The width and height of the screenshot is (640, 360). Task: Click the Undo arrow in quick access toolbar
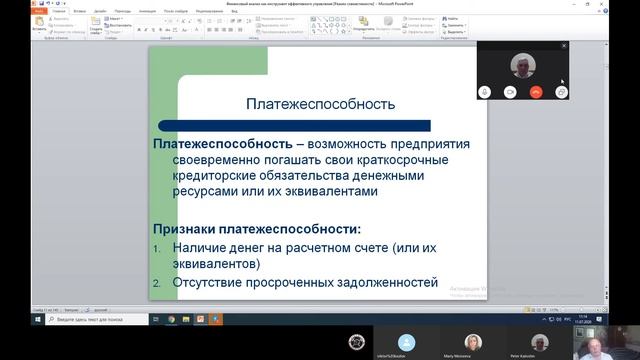[48, 3]
